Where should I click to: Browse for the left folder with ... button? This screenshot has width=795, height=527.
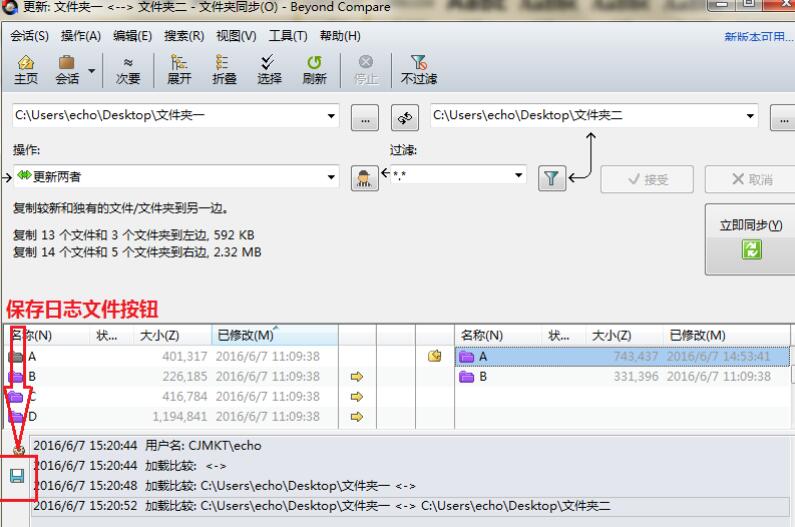pyautogui.click(x=365, y=118)
